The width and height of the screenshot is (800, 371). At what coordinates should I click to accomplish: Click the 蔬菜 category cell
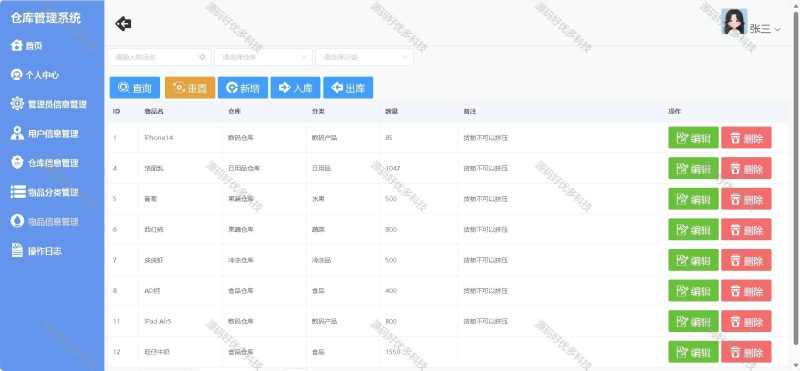(318, 230)
